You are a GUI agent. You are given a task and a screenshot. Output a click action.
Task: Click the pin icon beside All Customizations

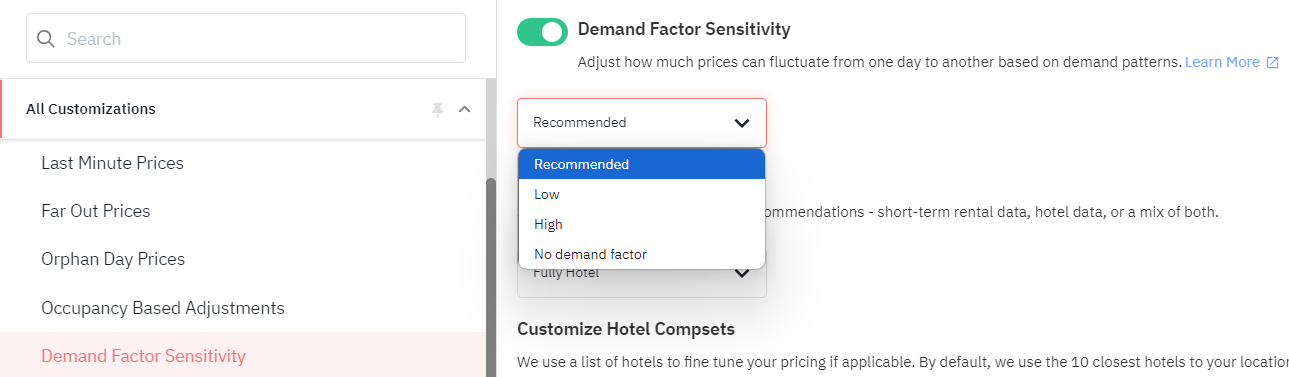(437, 109)
